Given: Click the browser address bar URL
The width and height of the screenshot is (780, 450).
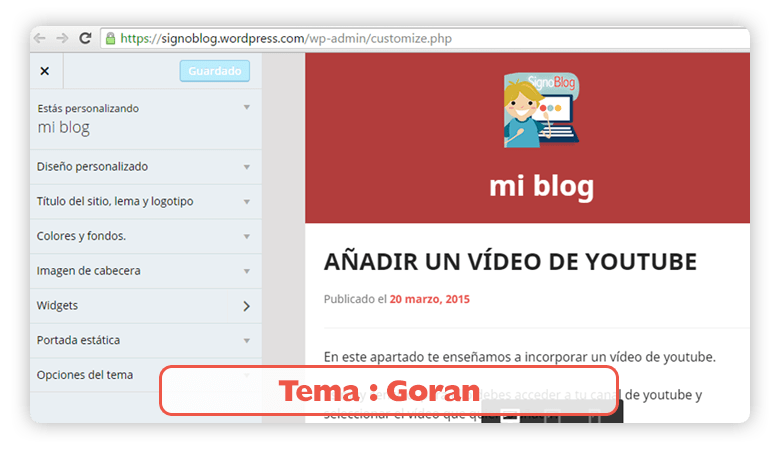Looking at the screenshot, I should [286, 38].
